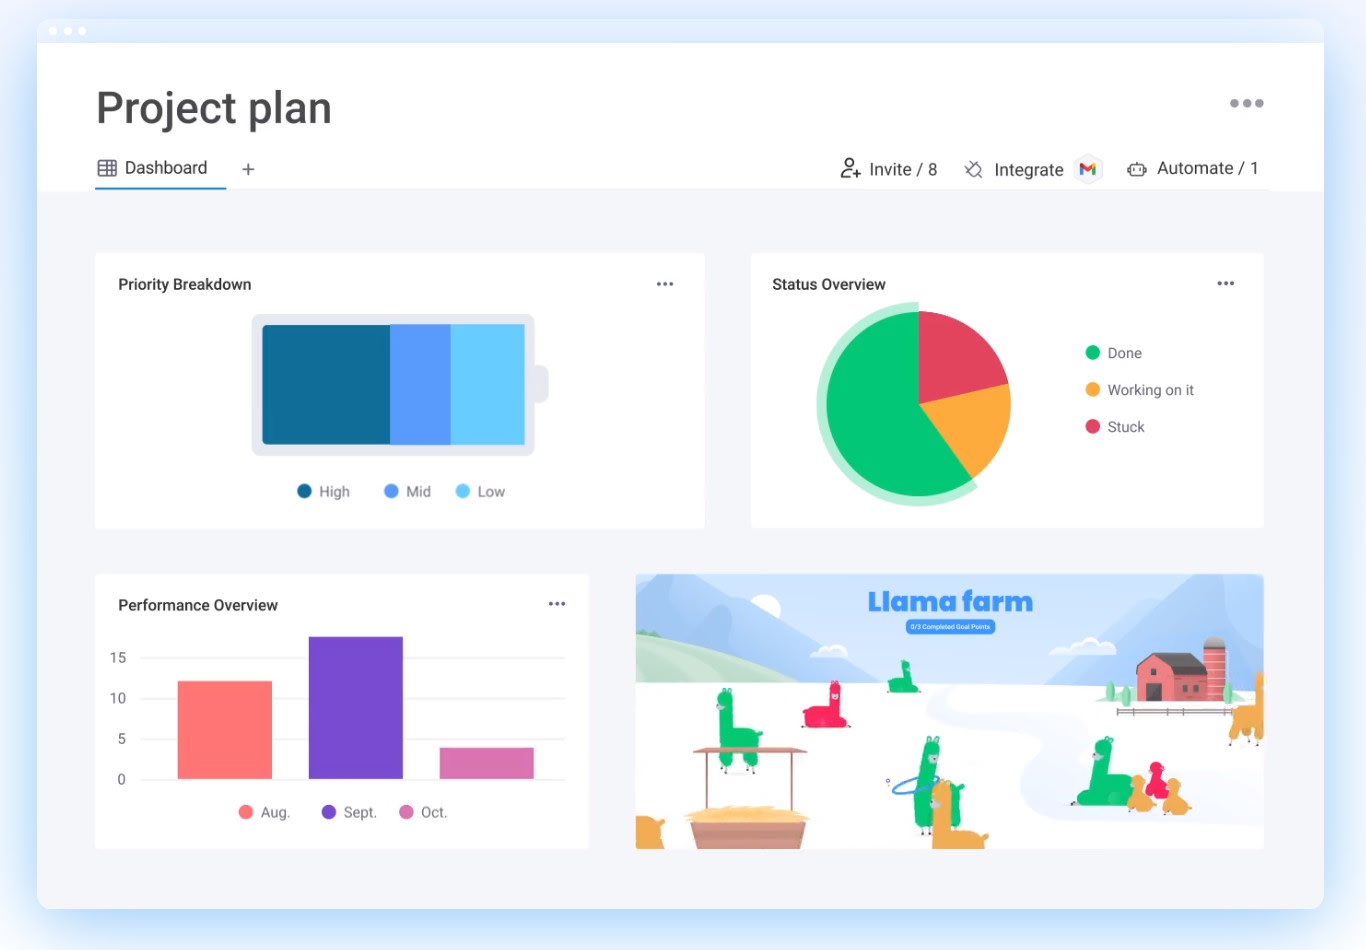The image size is (1366, 950).
Task: Open the board options menu beside Project plan
Action: point(1246,103)
